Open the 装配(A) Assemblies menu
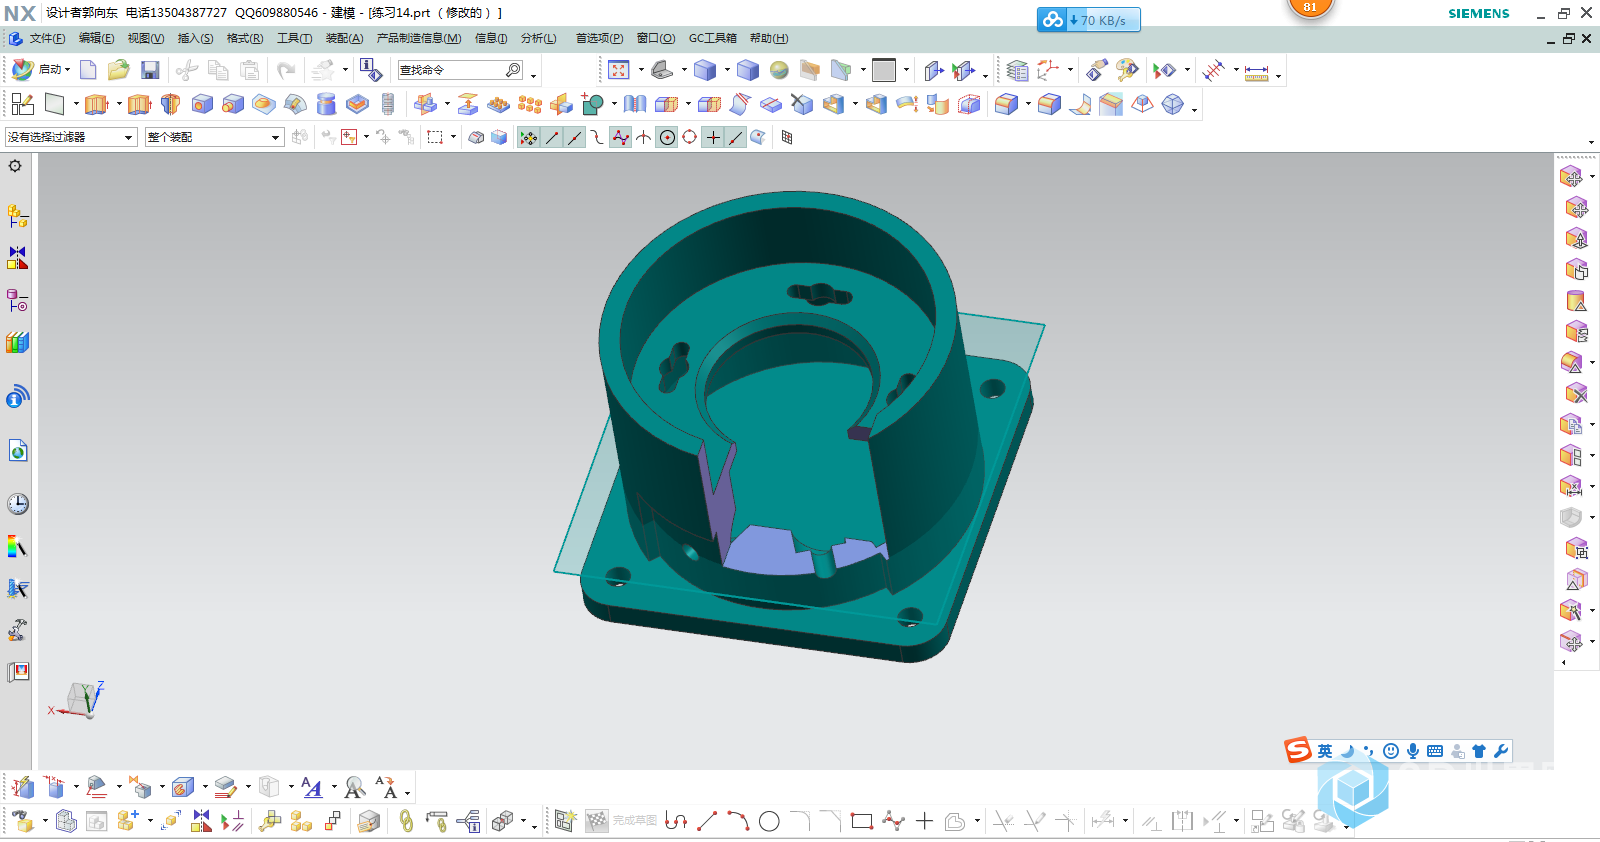The width and height of the screenshot is (1600, 842). [x=344, y=38]
